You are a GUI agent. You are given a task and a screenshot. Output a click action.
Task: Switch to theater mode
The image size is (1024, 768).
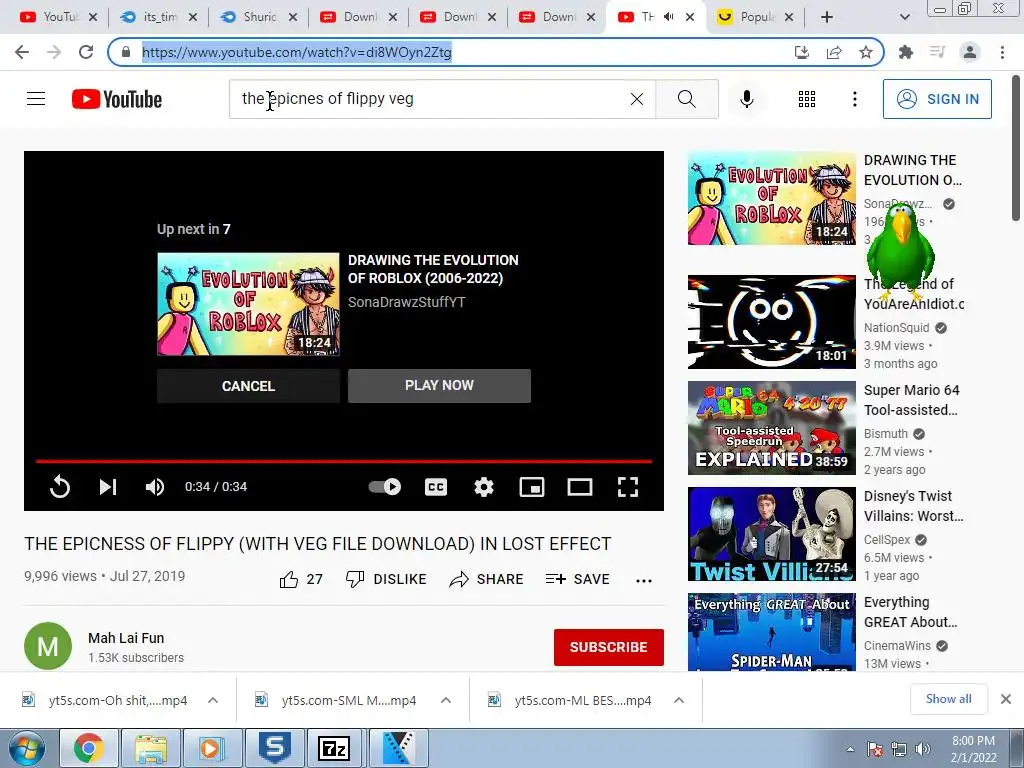click(580, 487)
